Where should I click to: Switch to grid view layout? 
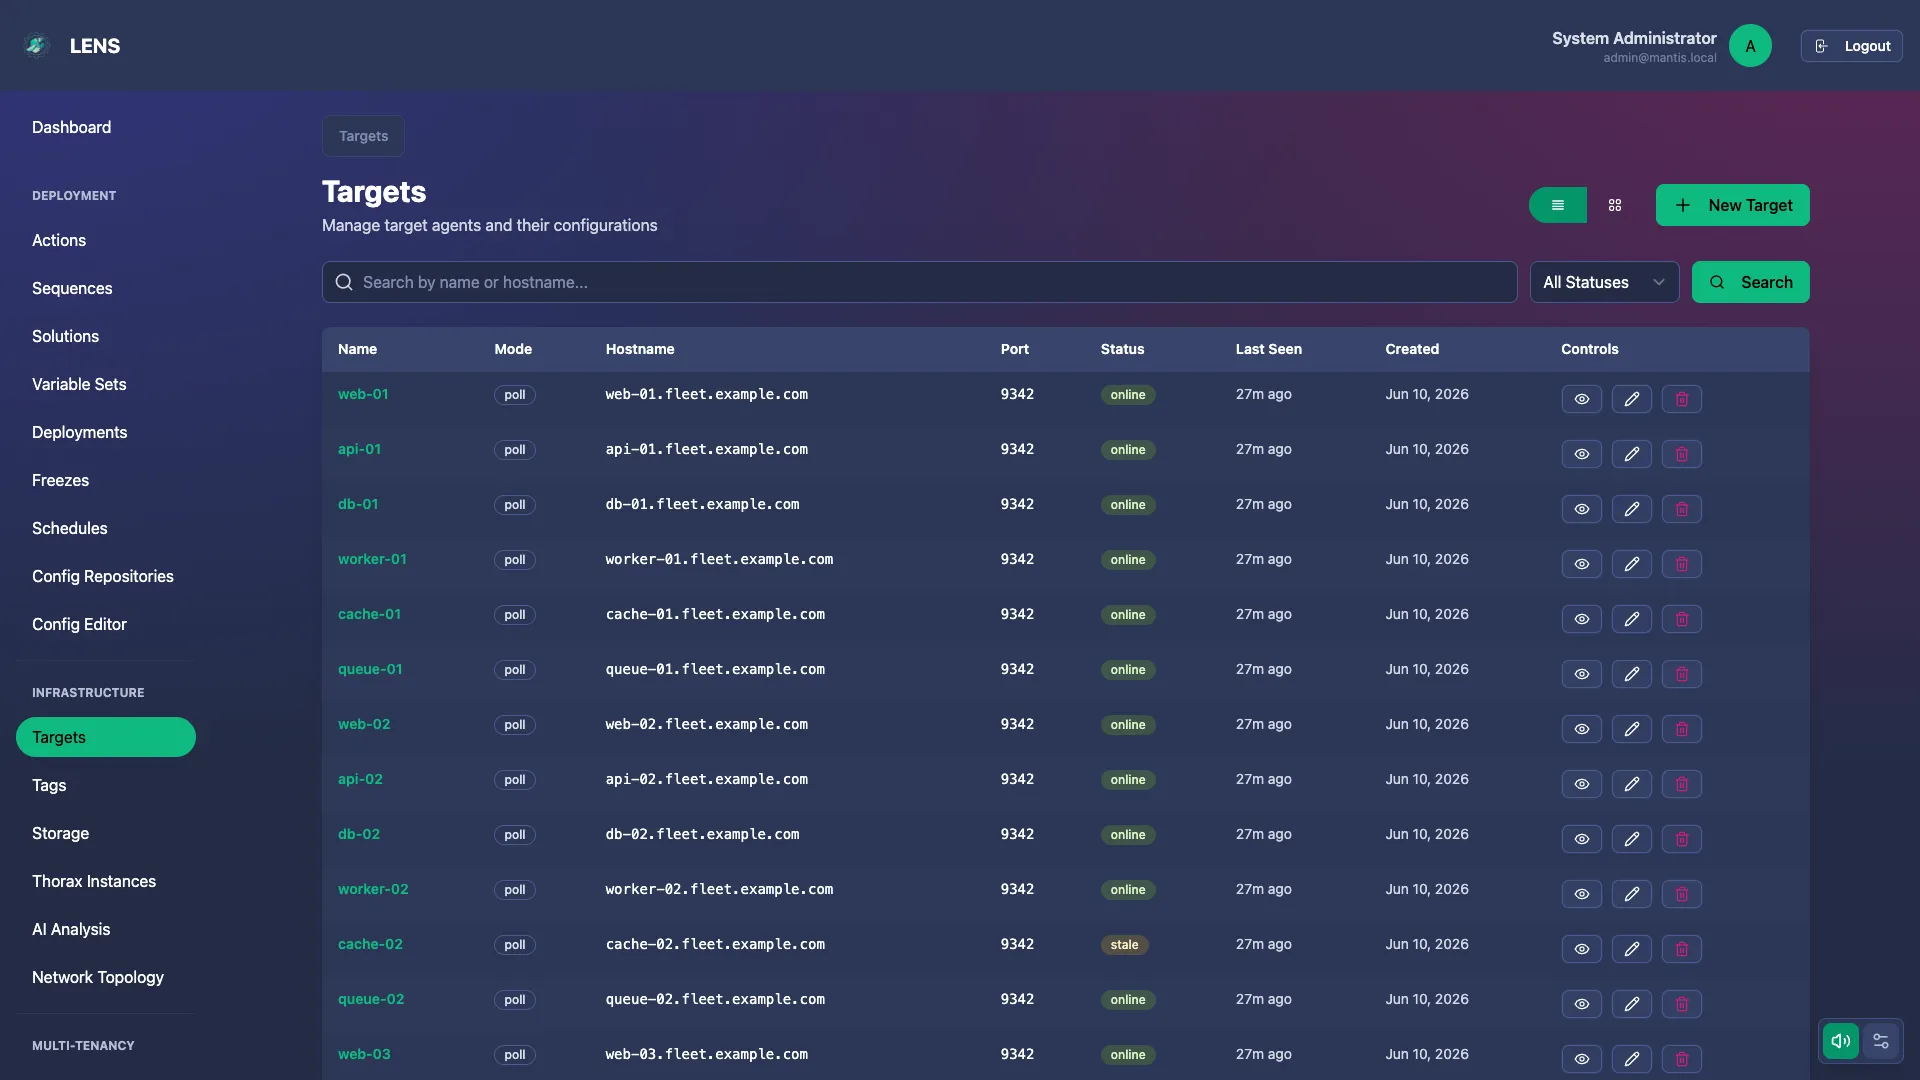coord(1615,205)
